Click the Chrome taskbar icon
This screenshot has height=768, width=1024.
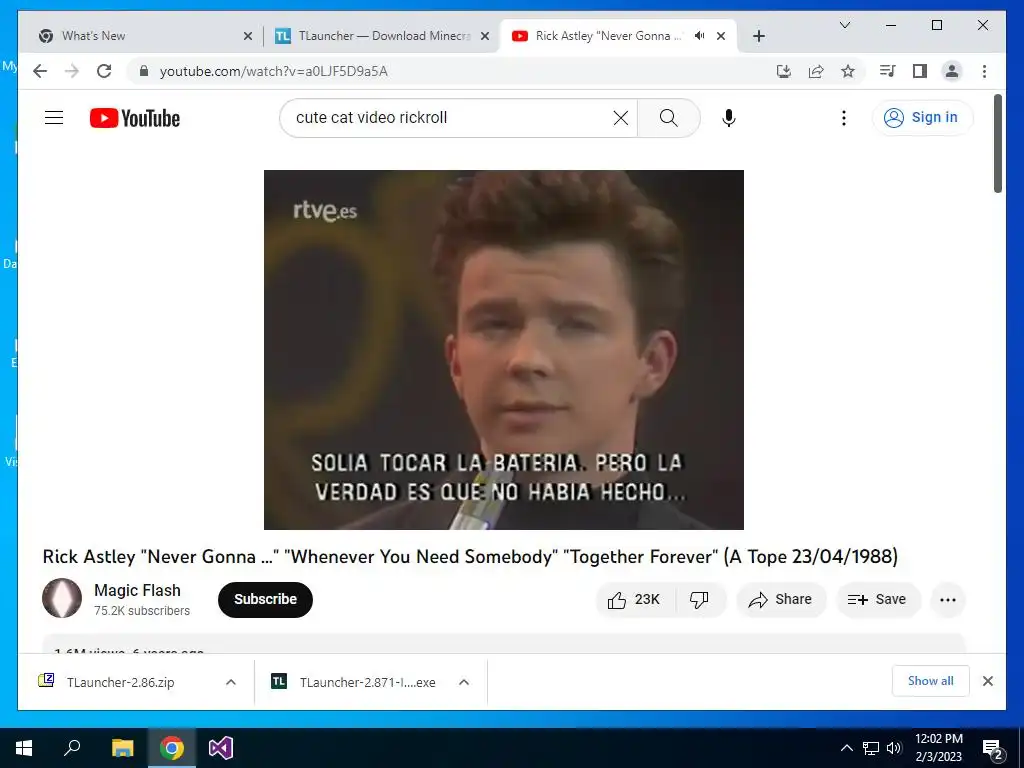(x=172, y=748)
